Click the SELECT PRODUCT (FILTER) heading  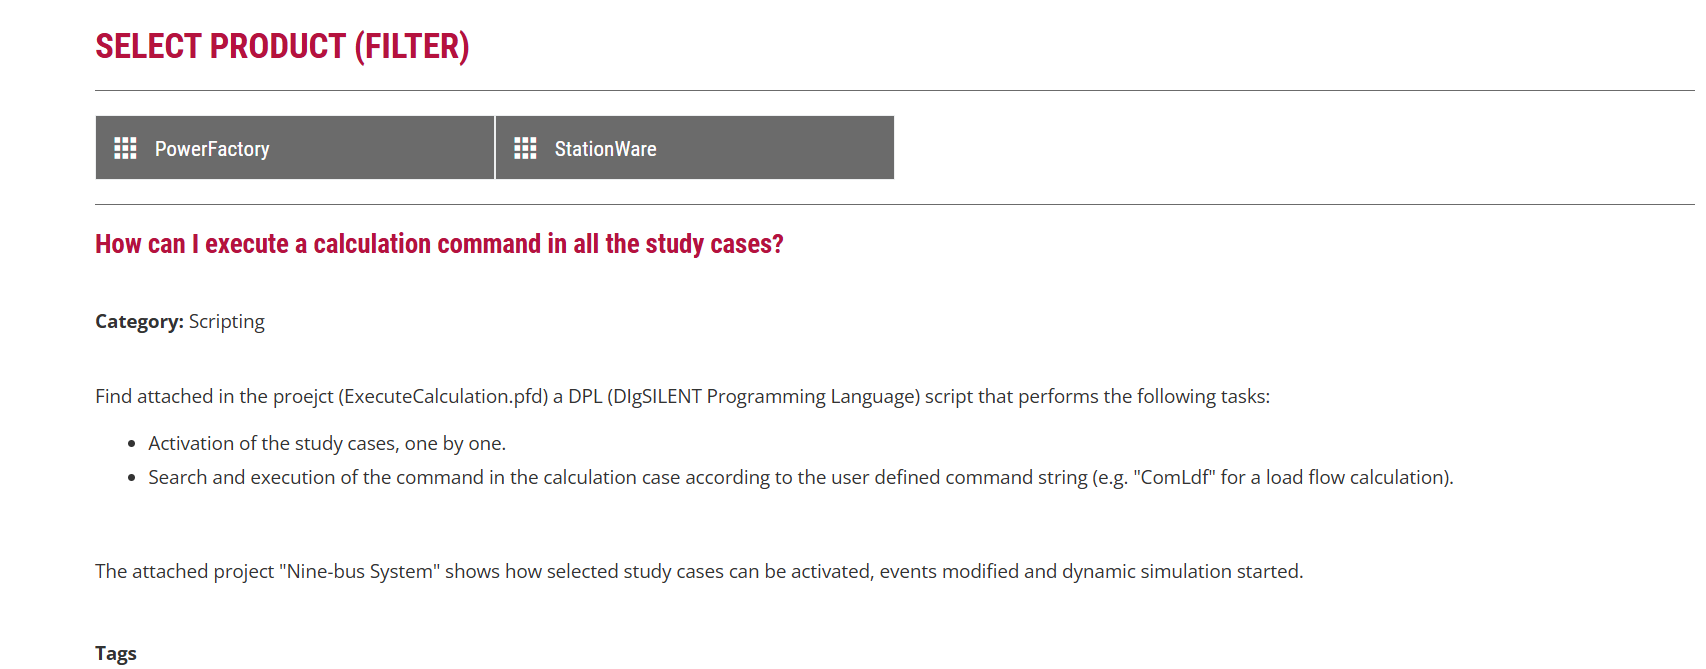(282, 47)
